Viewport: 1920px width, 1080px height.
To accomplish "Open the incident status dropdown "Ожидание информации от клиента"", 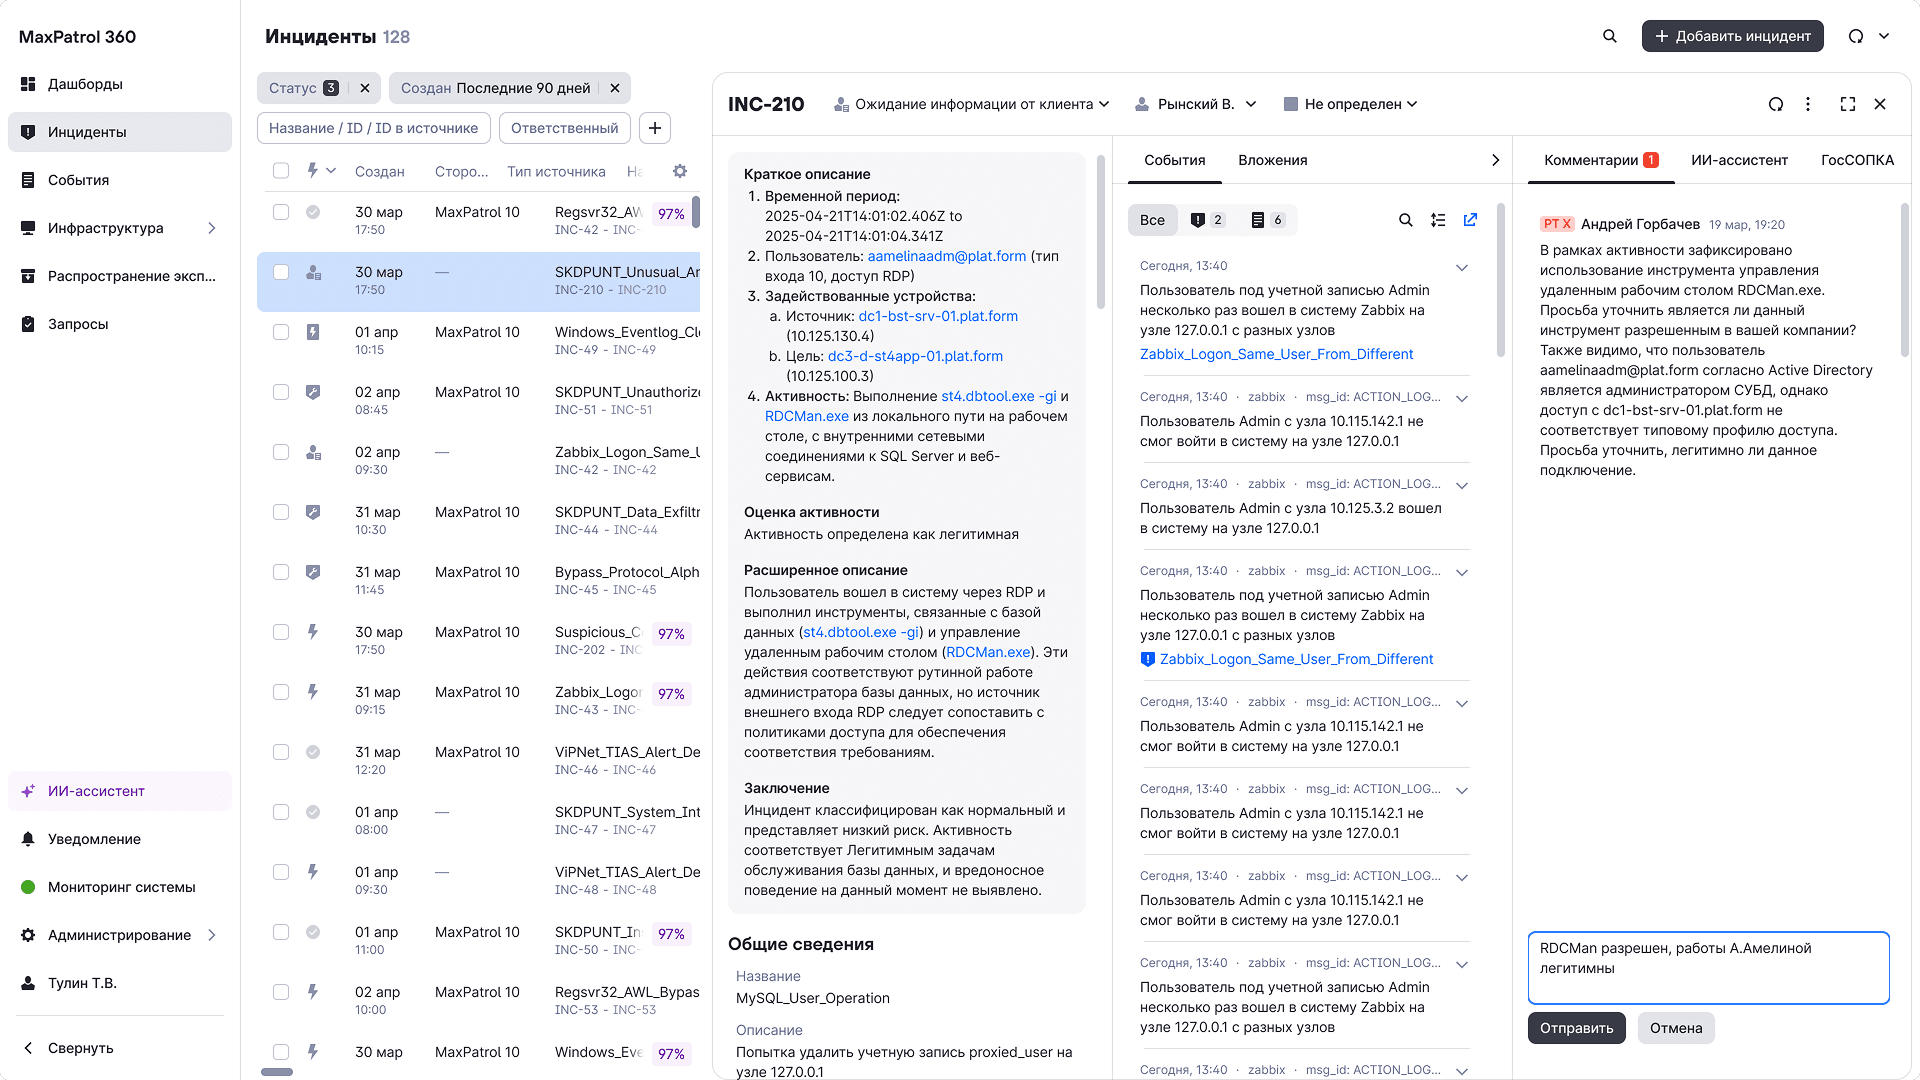I will 972,104.
